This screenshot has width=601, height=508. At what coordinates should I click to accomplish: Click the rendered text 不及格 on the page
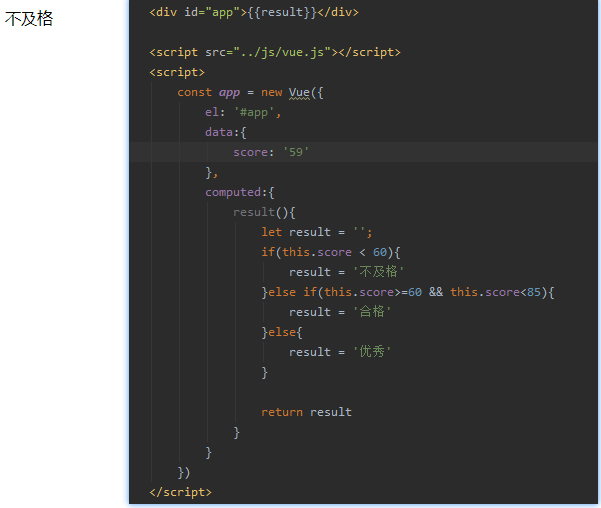[x=29, y=18]
